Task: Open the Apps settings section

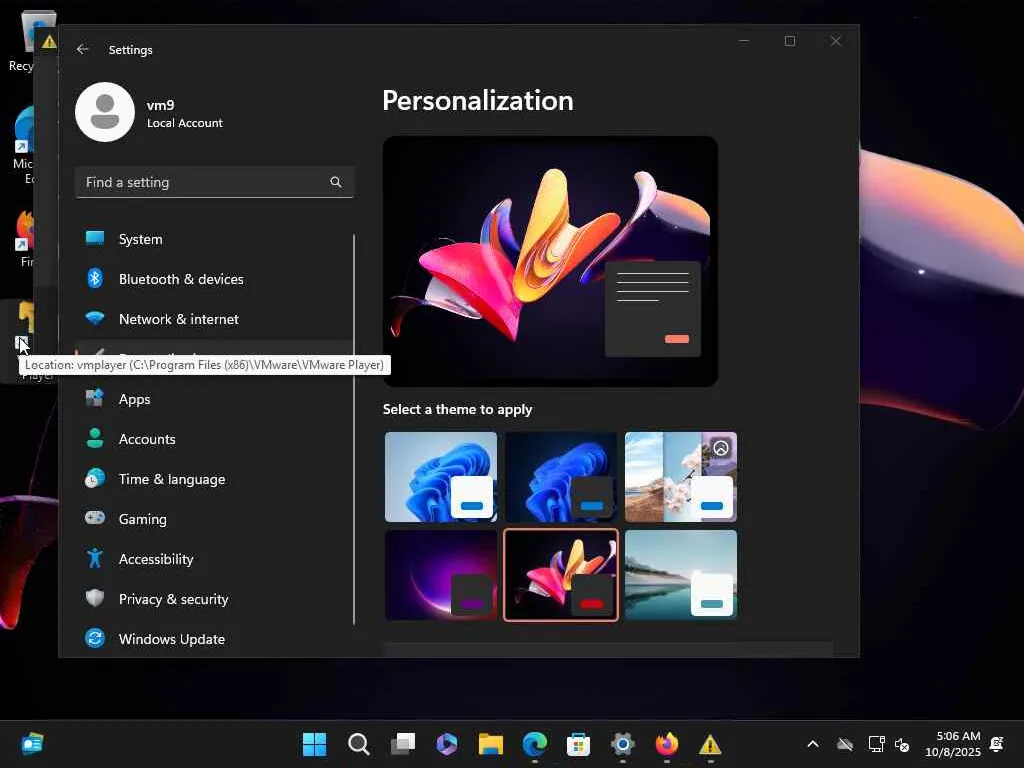Action: [x=134, y=399]
